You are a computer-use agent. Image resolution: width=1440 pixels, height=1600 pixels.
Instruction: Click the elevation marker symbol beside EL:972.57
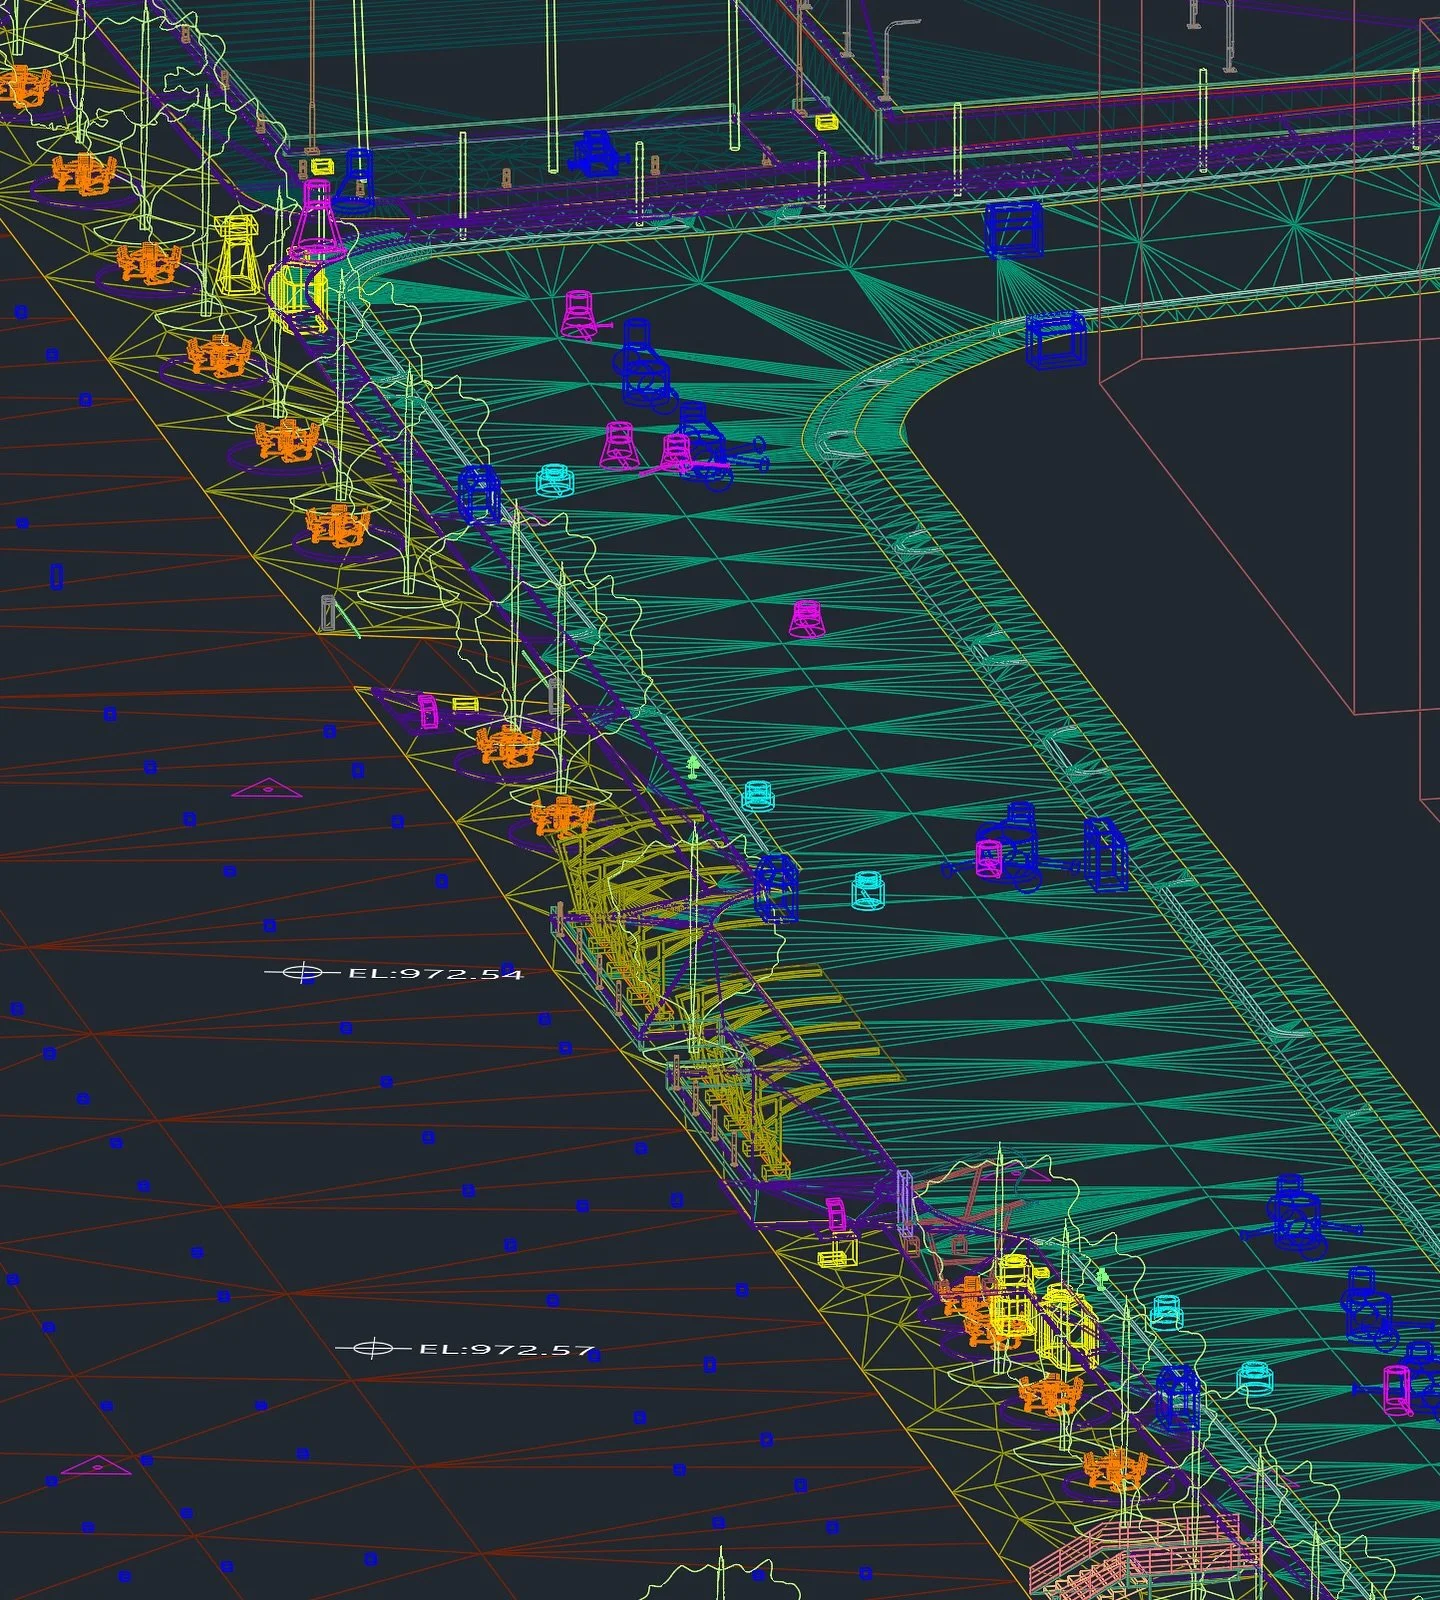click(372, 1348)
